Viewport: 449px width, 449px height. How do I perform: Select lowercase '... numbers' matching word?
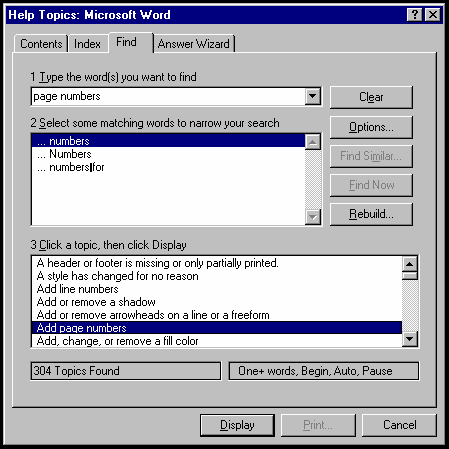pos(168,141)
